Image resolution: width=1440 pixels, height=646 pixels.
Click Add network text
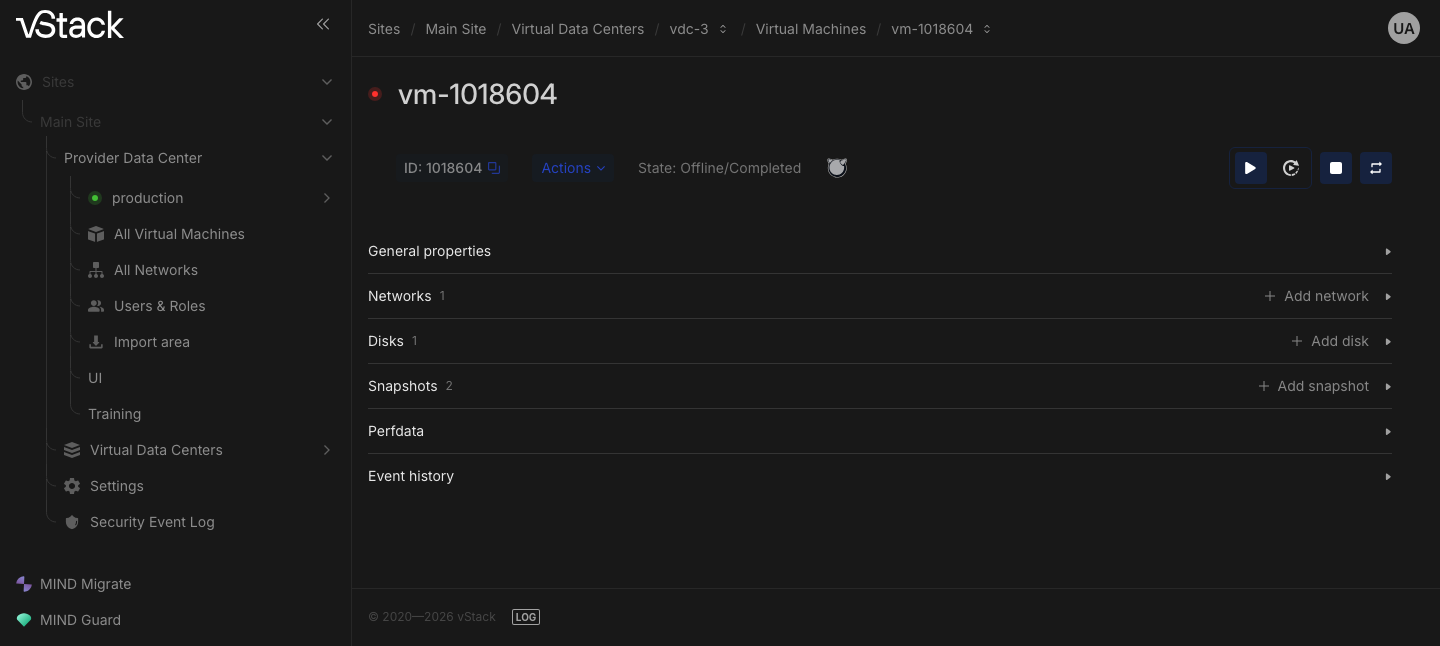pos(1326,296)
